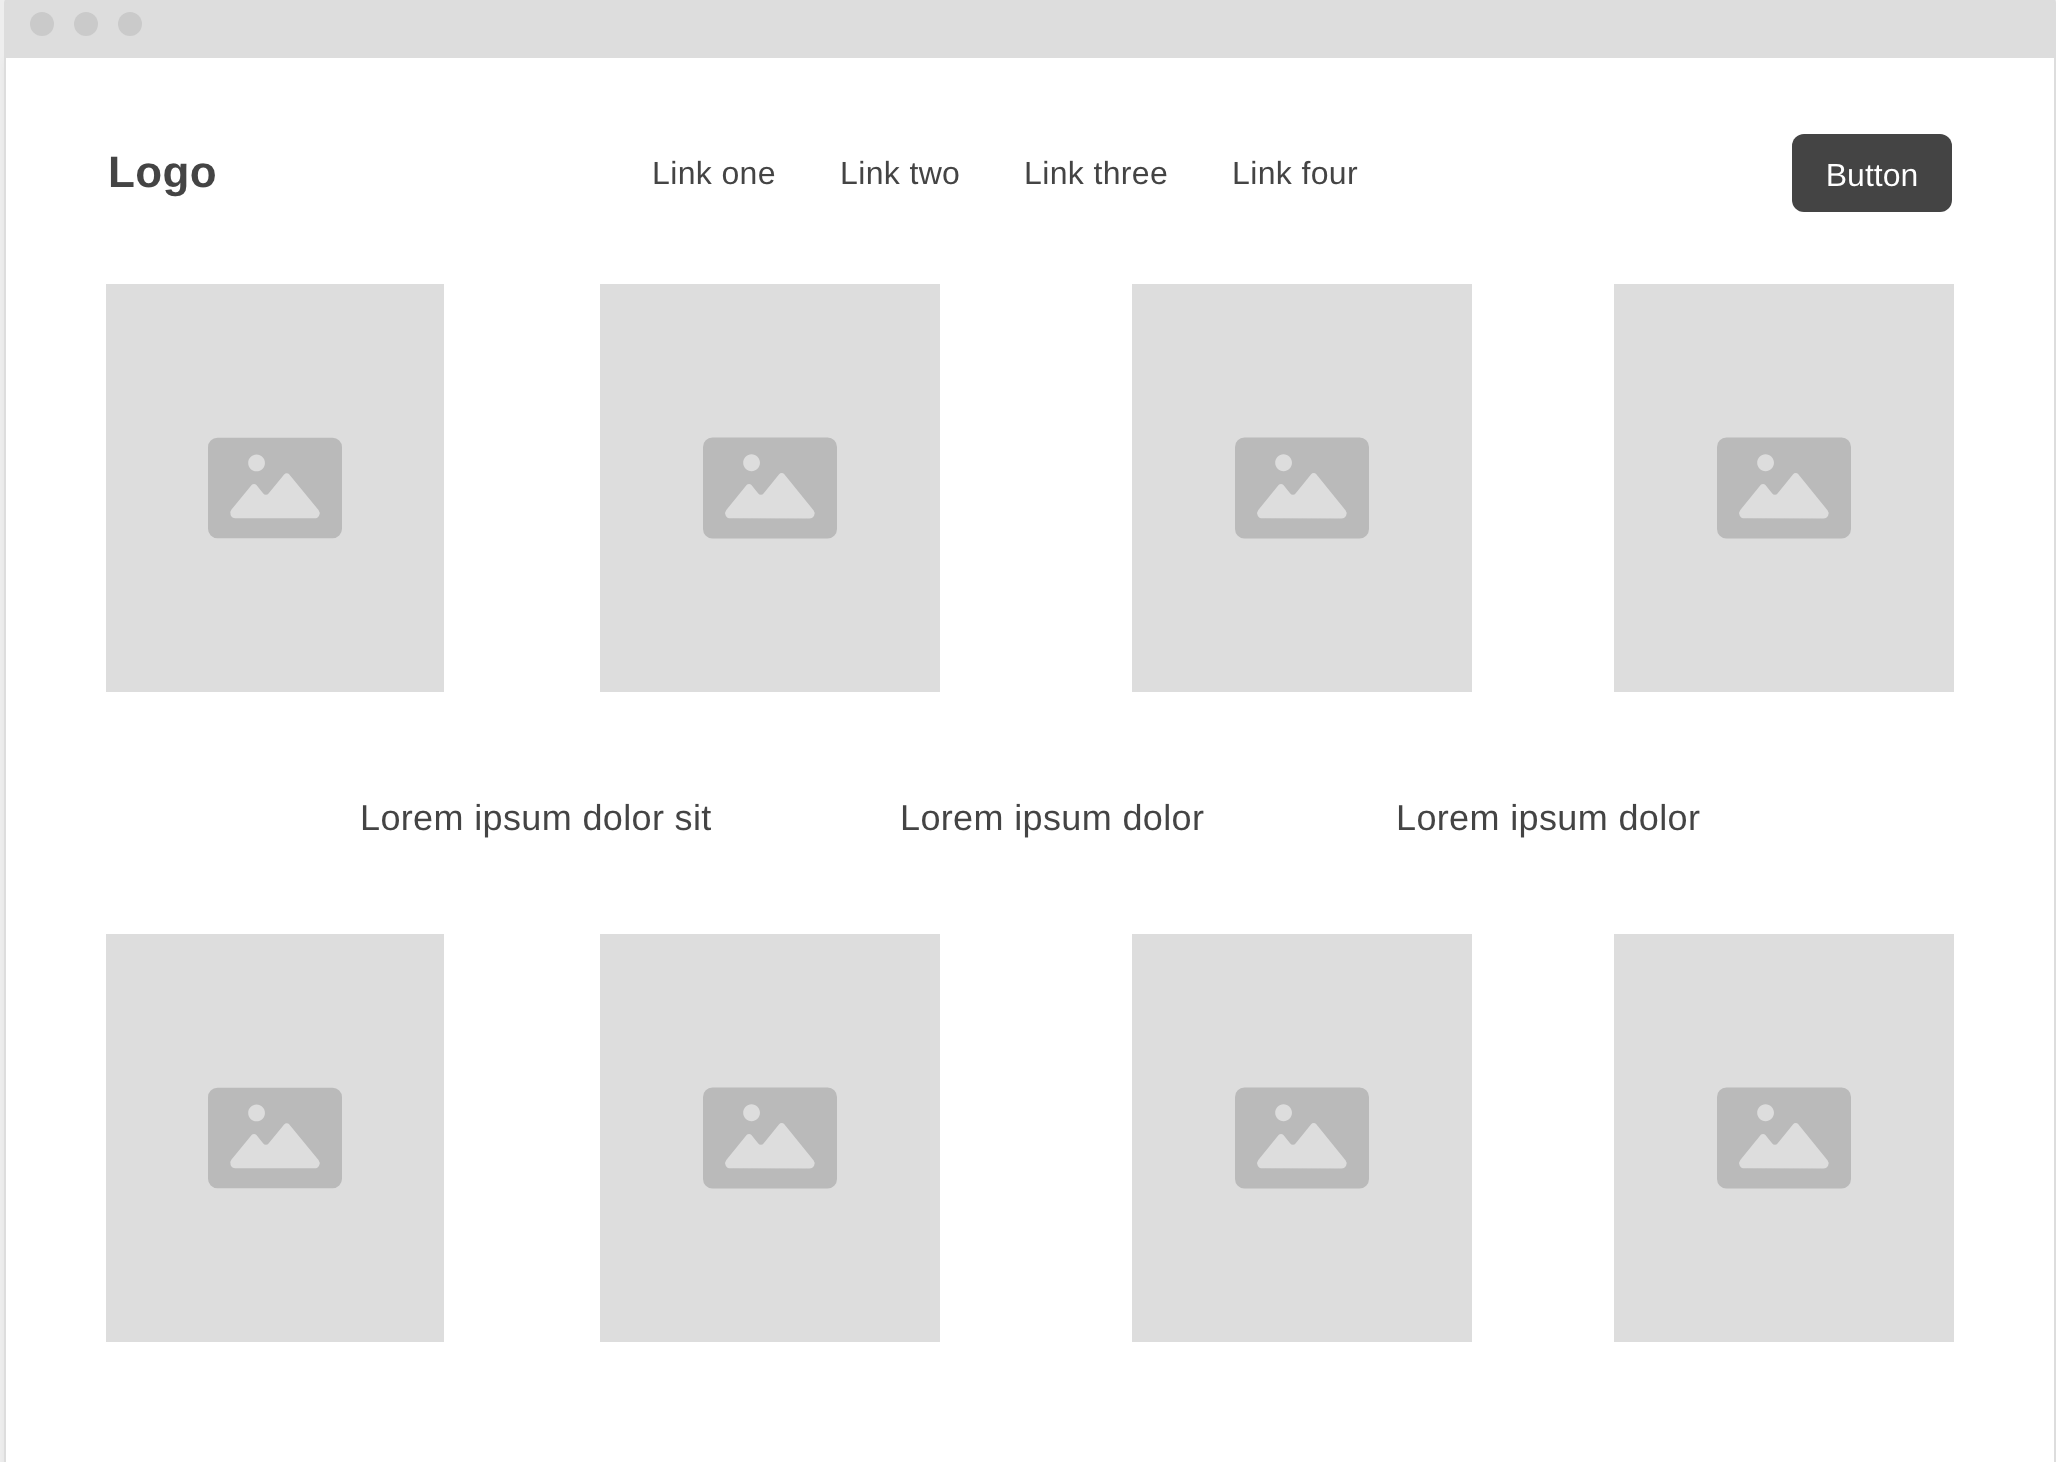This screenshot has width=2056, height=1462.
Task: Open fourth image placeholder in bottom row
Action: click(1784, 1138)
